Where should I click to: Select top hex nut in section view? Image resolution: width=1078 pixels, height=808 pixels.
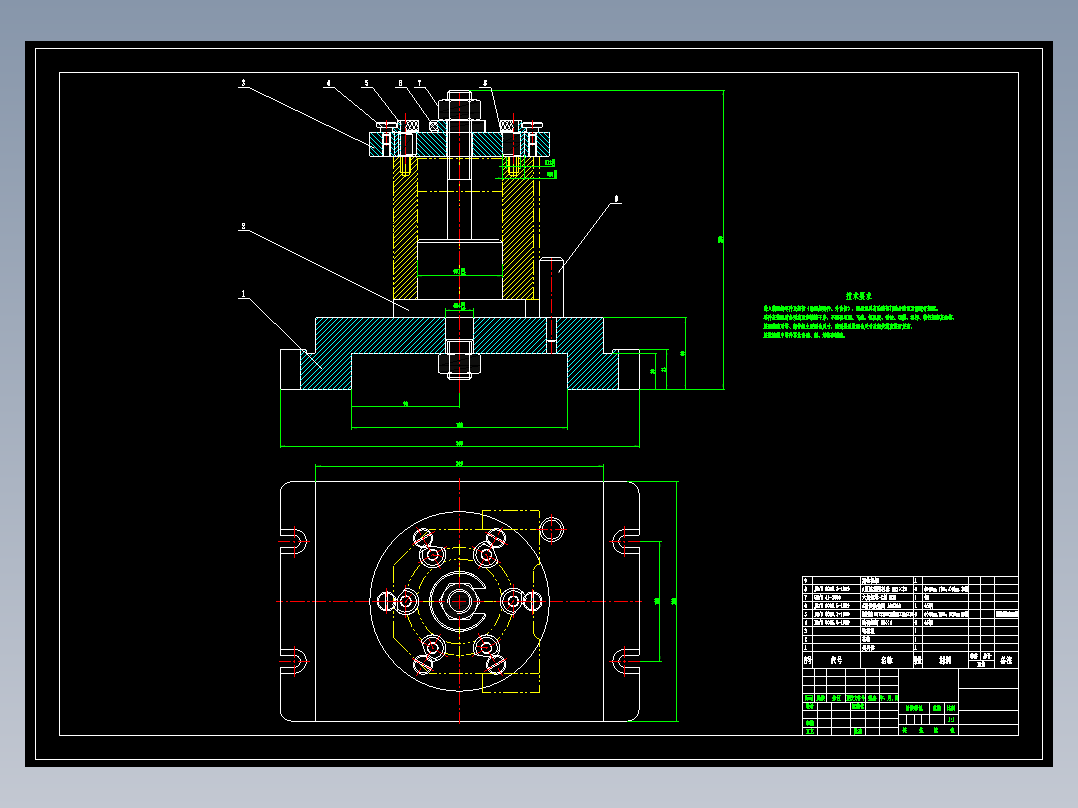coord(459,109)
